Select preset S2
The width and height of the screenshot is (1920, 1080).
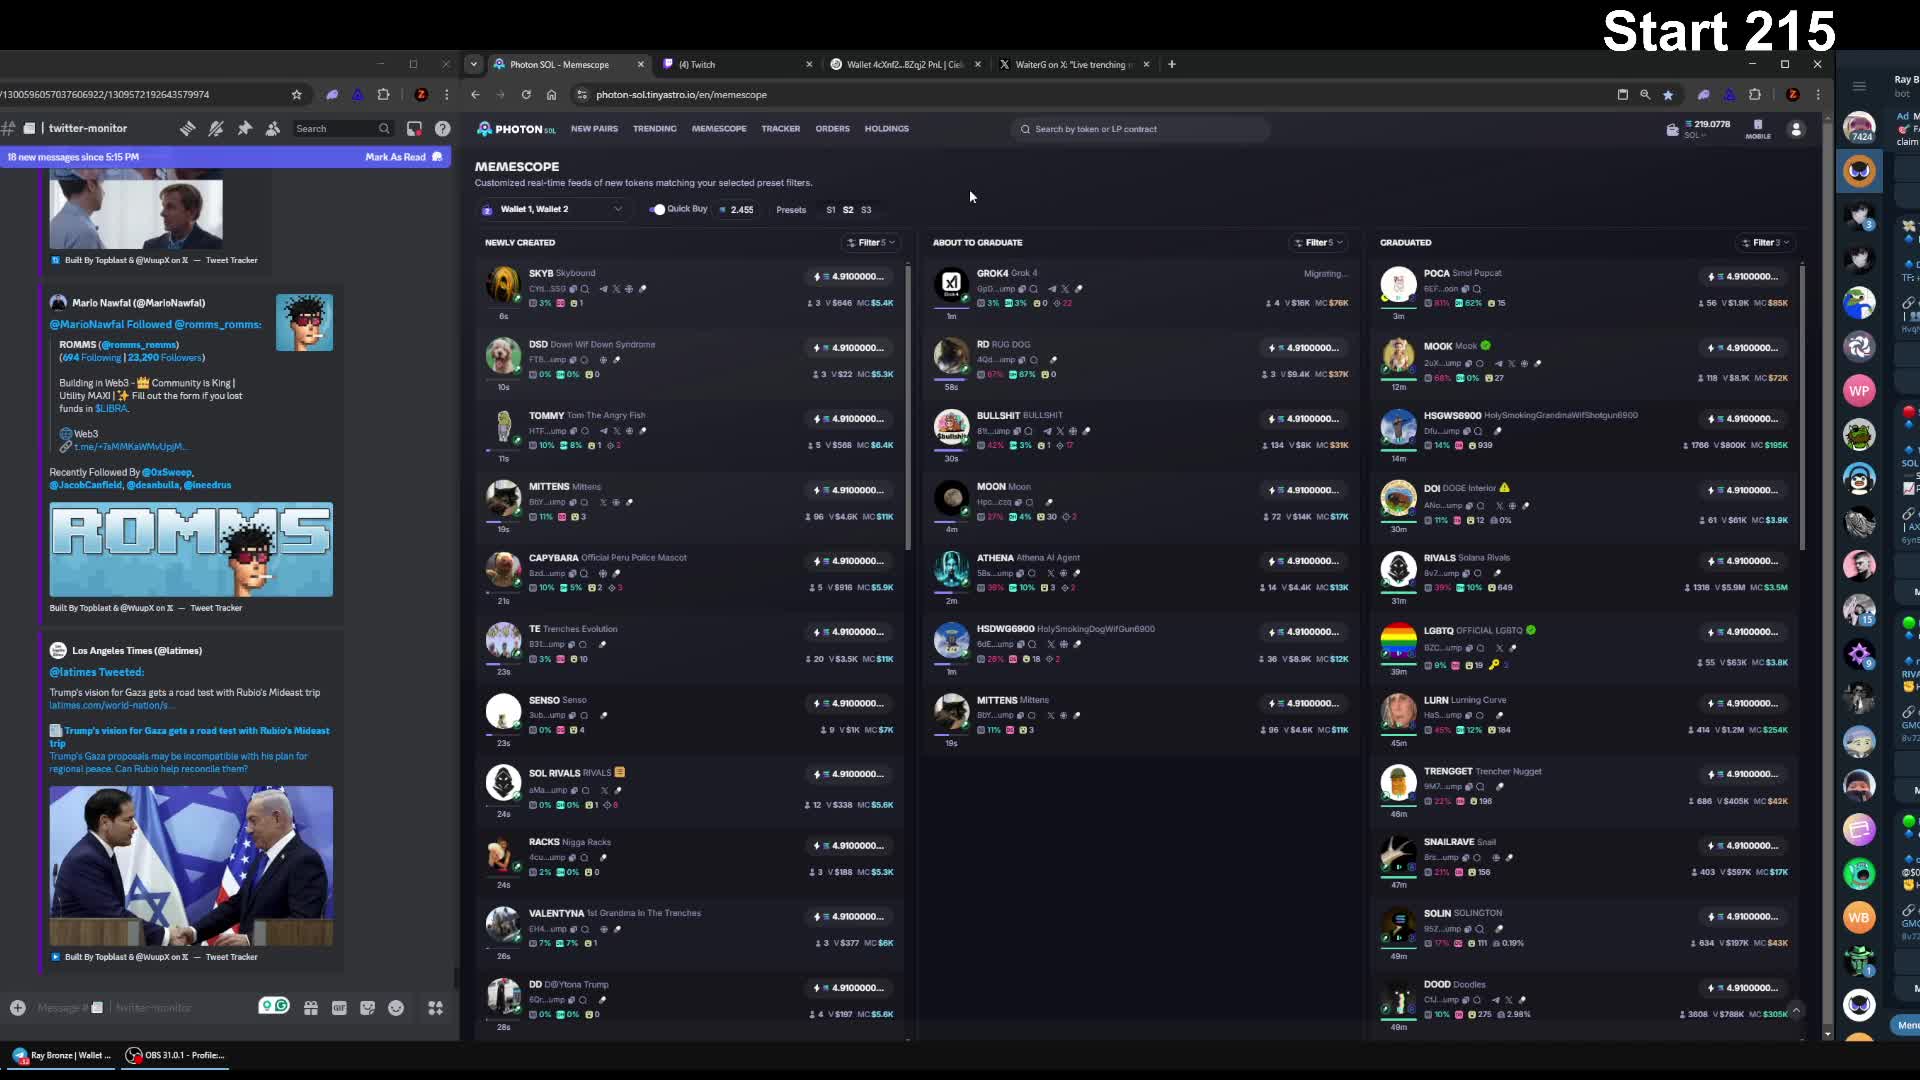click(848, 210)
